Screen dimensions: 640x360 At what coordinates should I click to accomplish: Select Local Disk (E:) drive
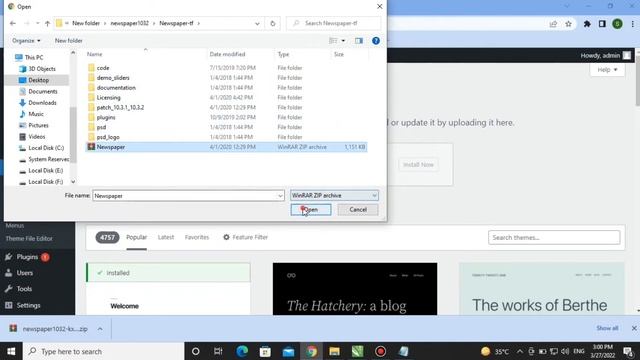click(45, 170)
